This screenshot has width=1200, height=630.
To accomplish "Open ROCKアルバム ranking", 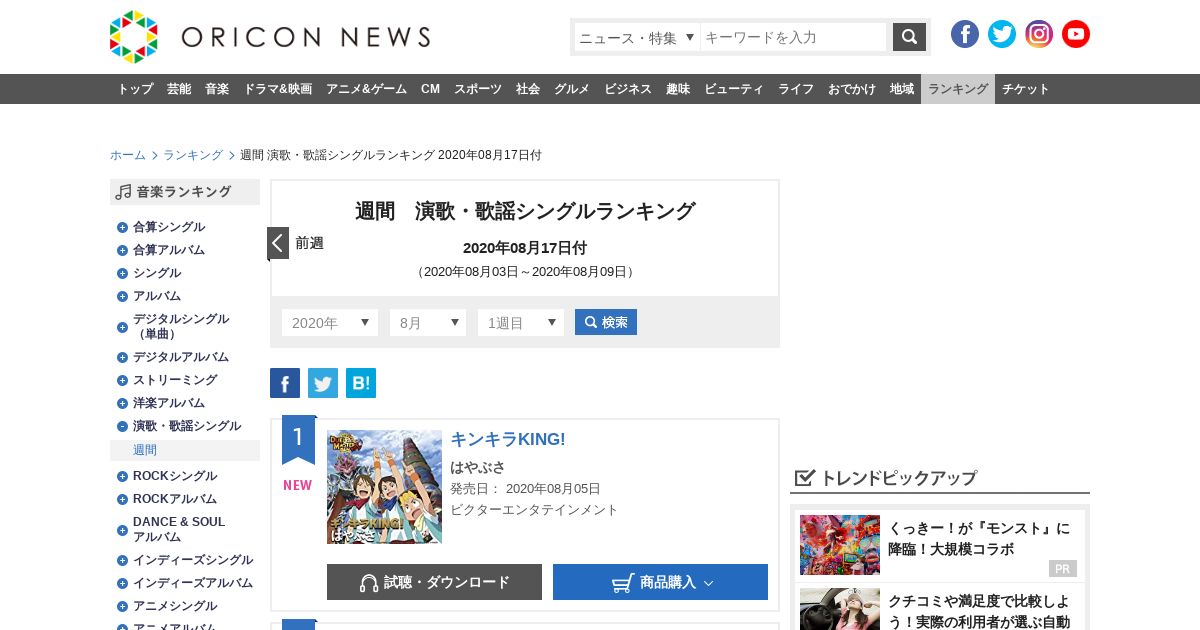I will (x=175, y=499).
